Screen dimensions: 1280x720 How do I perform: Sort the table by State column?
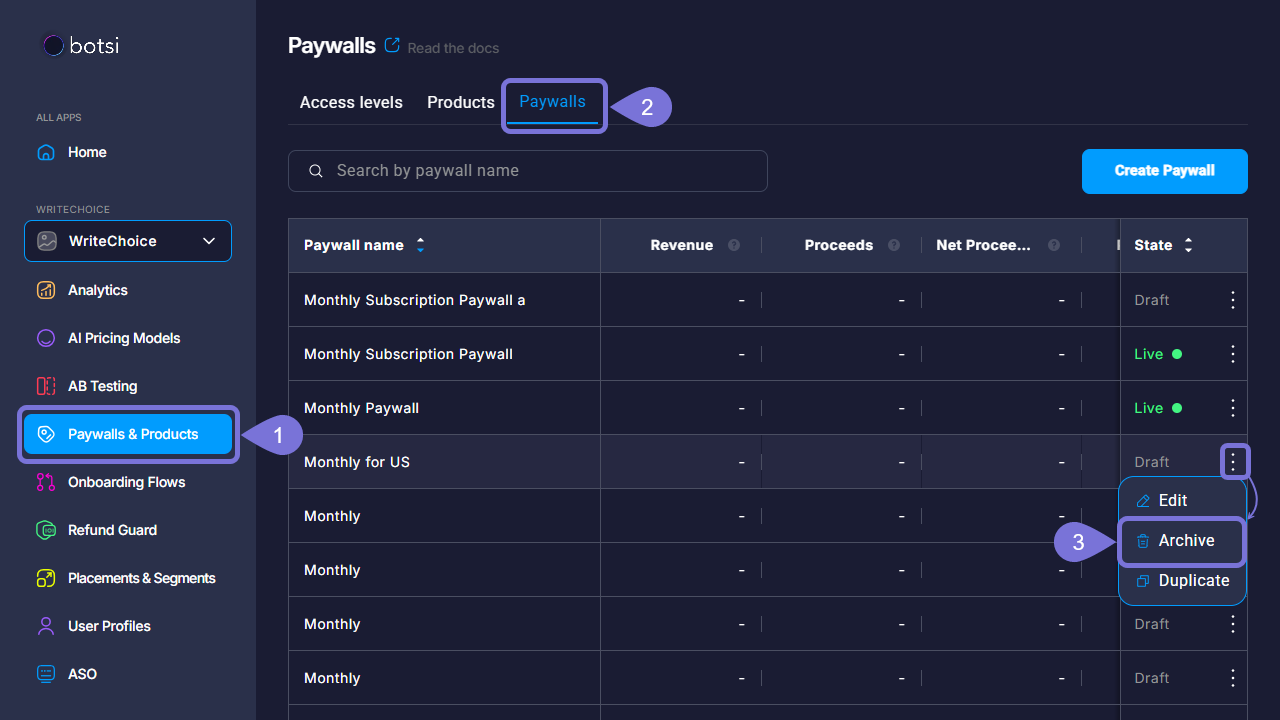pos(1188,245)
